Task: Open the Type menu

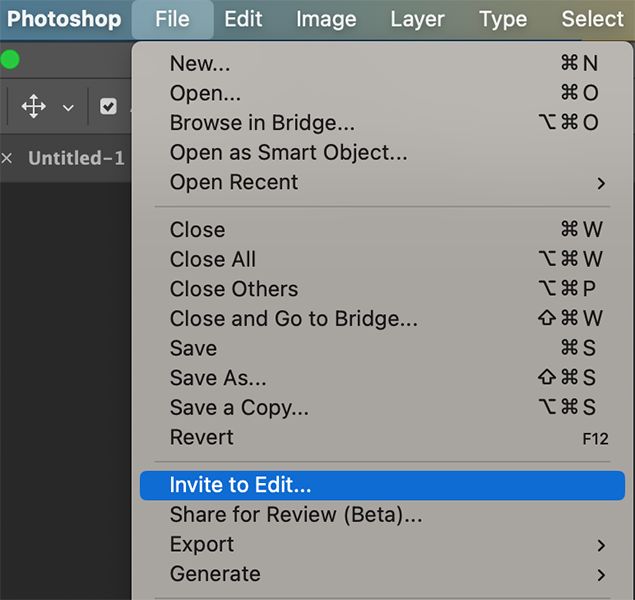Action: [503, 19]
